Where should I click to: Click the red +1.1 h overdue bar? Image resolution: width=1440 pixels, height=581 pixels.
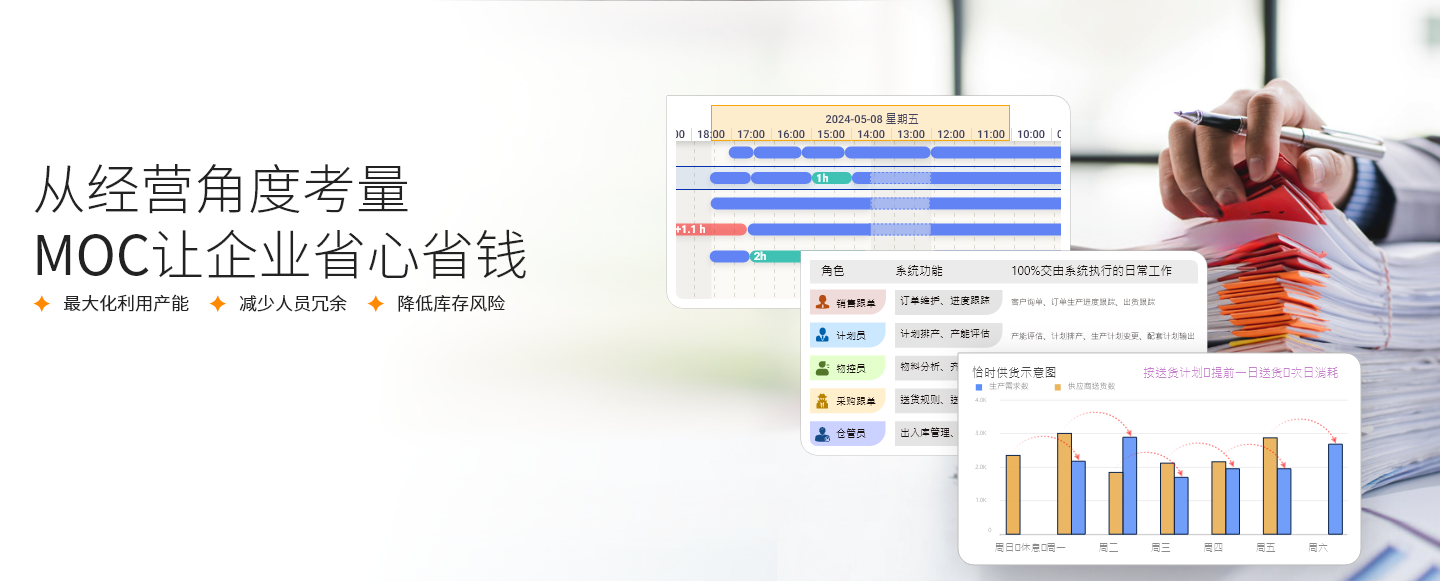710,229
